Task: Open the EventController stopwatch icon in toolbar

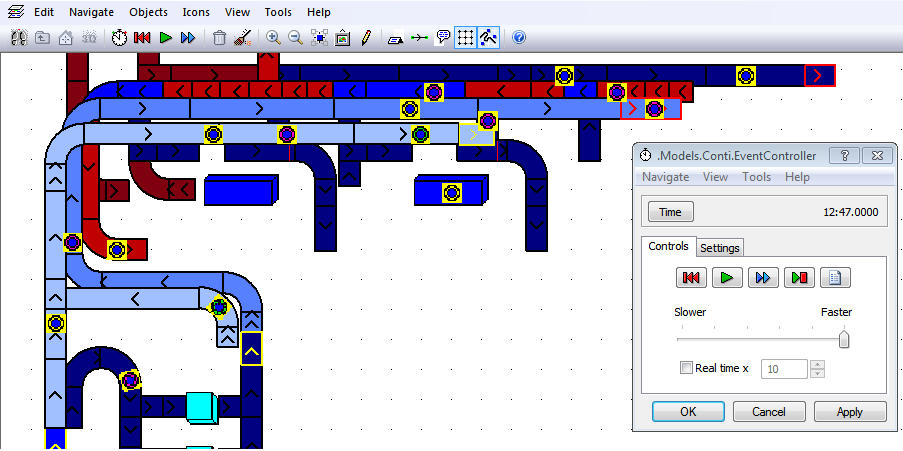Action: click(119, 38)
